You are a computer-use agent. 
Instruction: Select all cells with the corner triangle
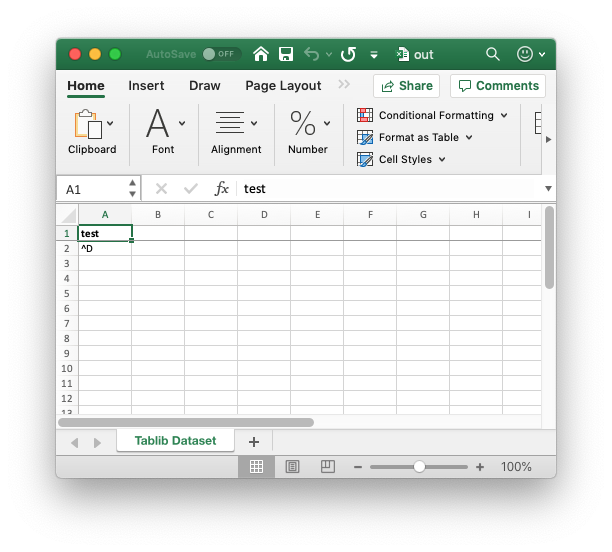click(x=68, y=215)
